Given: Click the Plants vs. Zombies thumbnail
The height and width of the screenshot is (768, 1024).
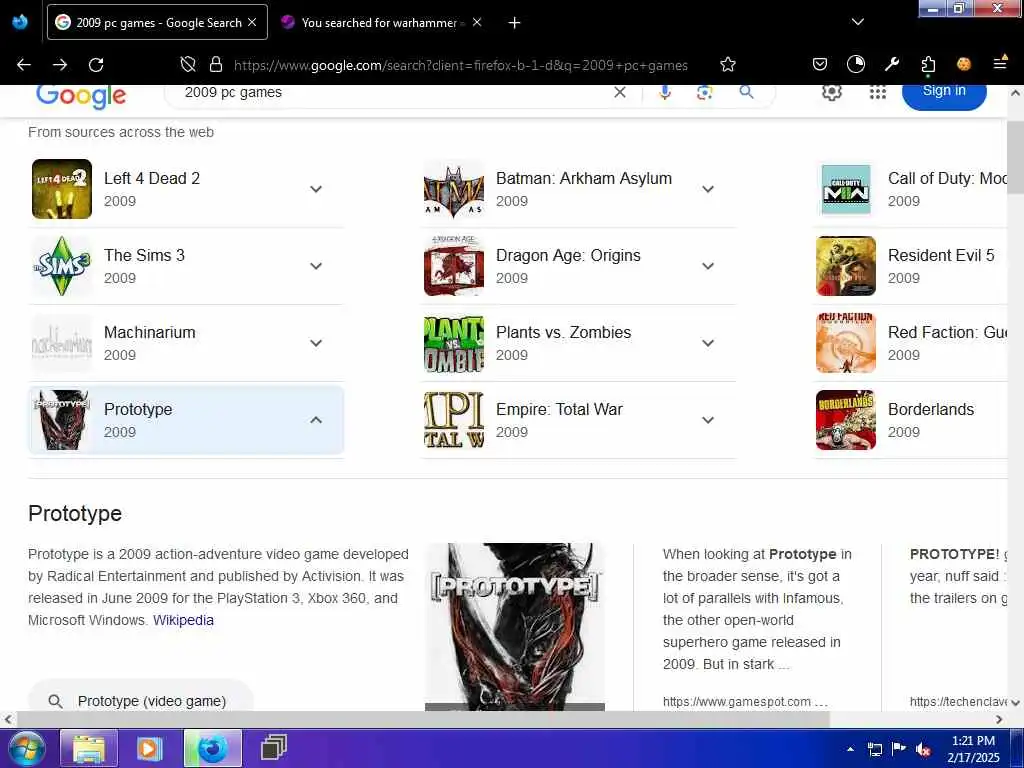Looking at the screenshot, I should [454, 343].
